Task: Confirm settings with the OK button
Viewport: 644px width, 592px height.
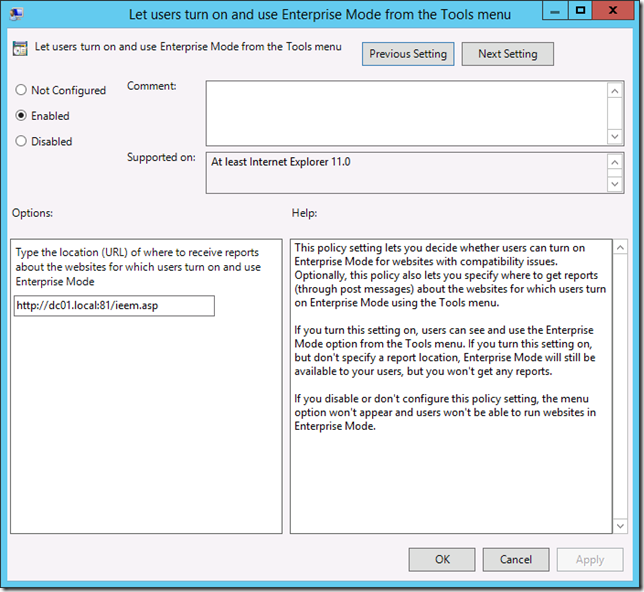Action: pos(442,560)
